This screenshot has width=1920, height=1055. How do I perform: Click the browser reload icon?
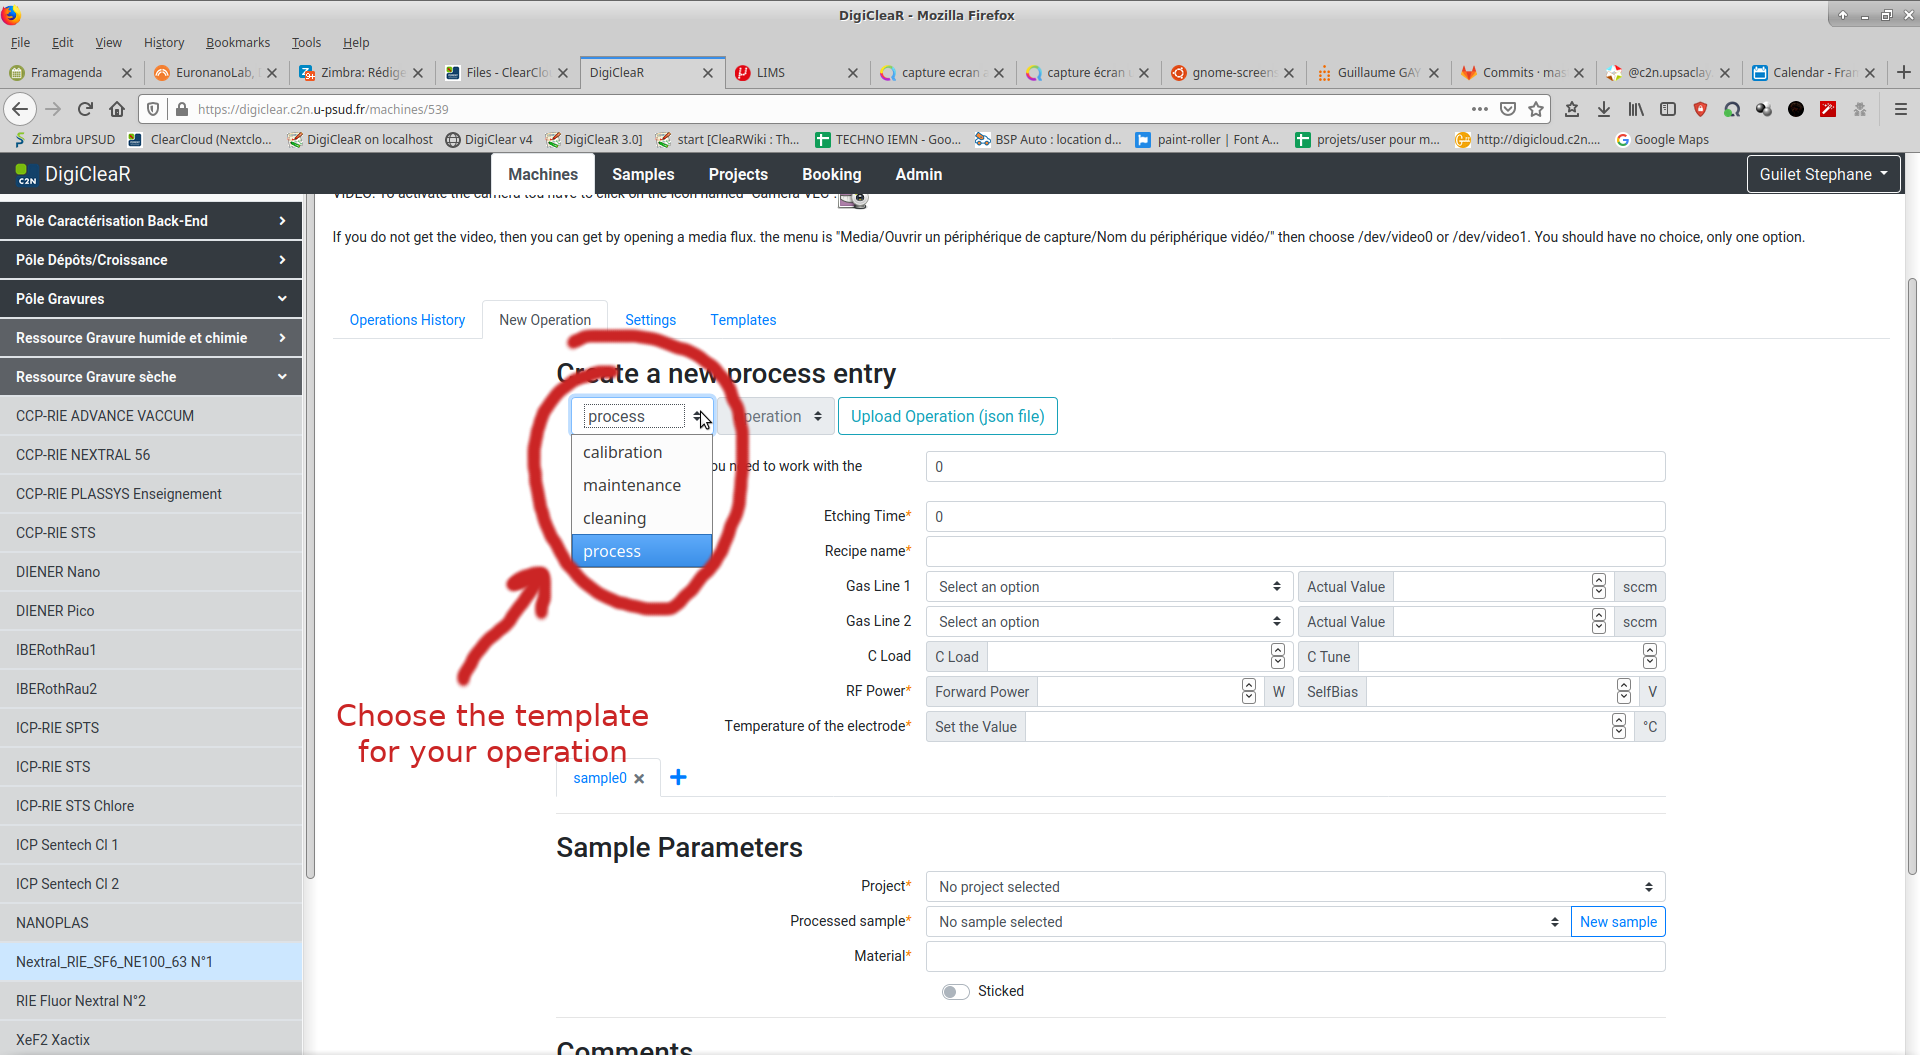click(x=85, y=109)
